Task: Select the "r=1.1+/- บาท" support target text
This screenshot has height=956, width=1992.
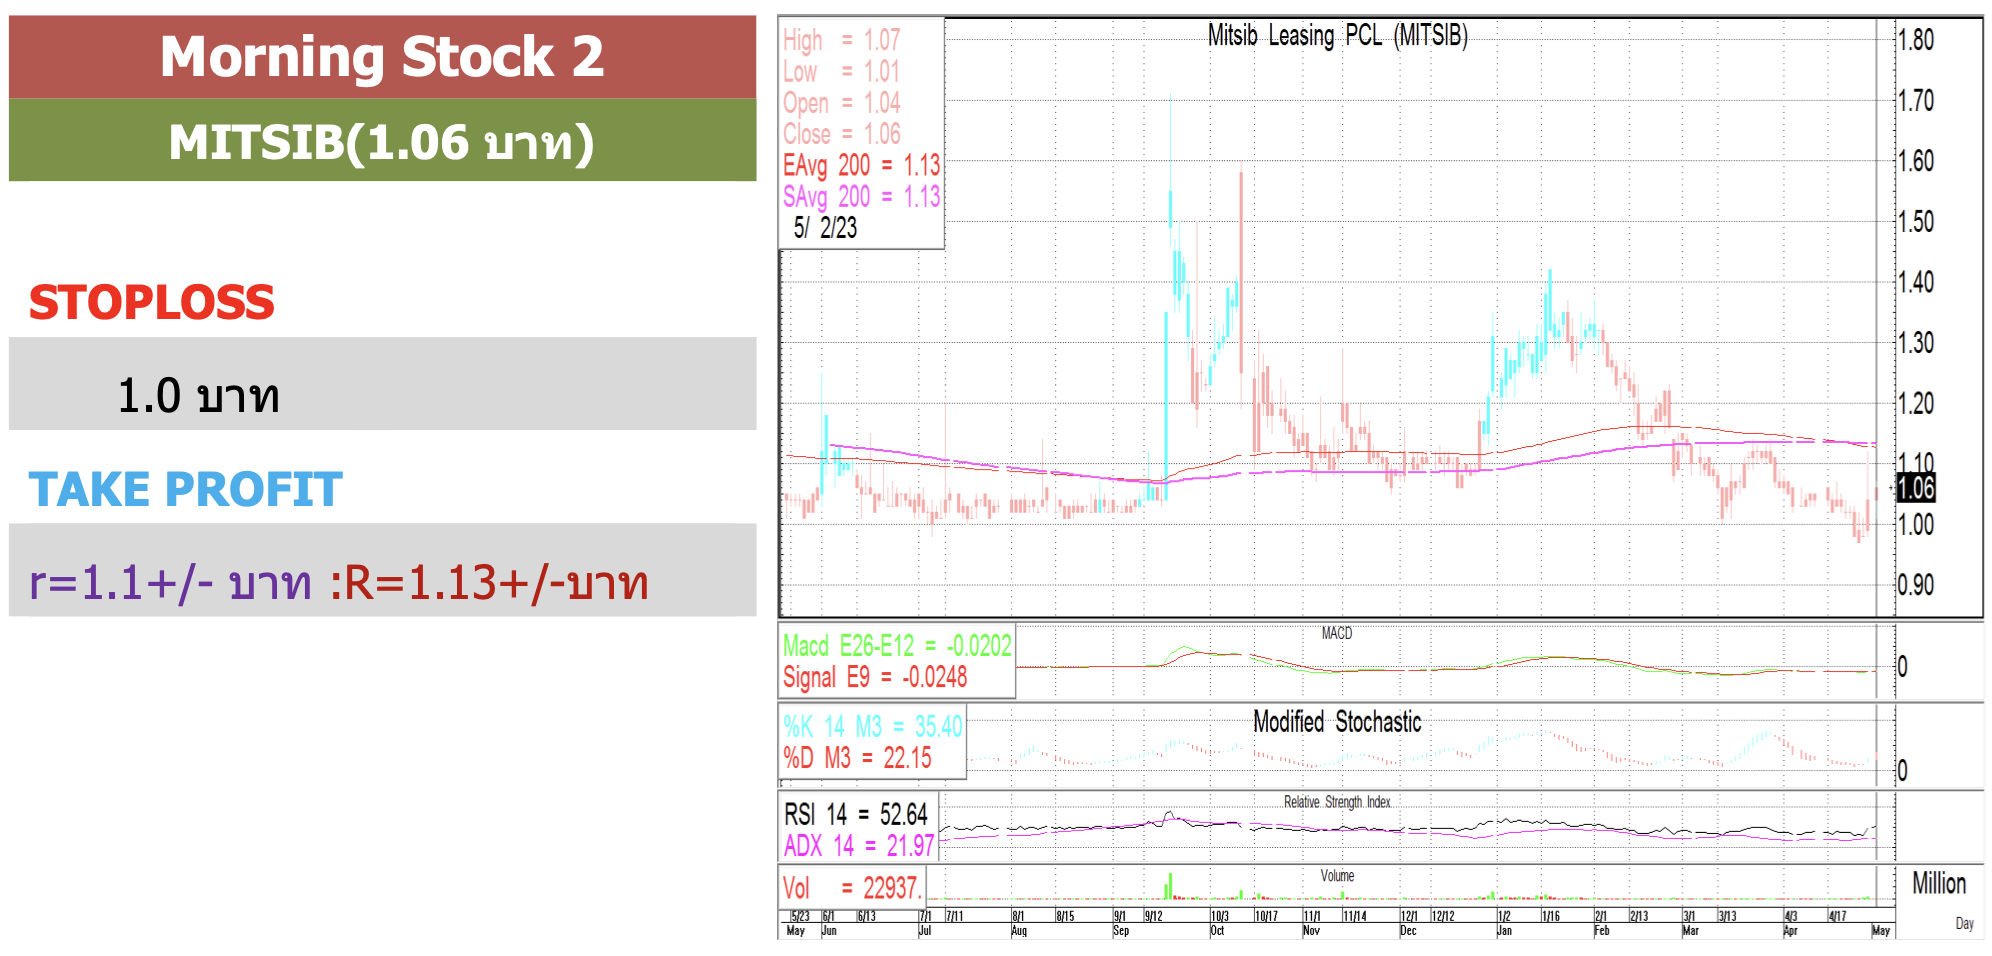Action: [170, 582]
